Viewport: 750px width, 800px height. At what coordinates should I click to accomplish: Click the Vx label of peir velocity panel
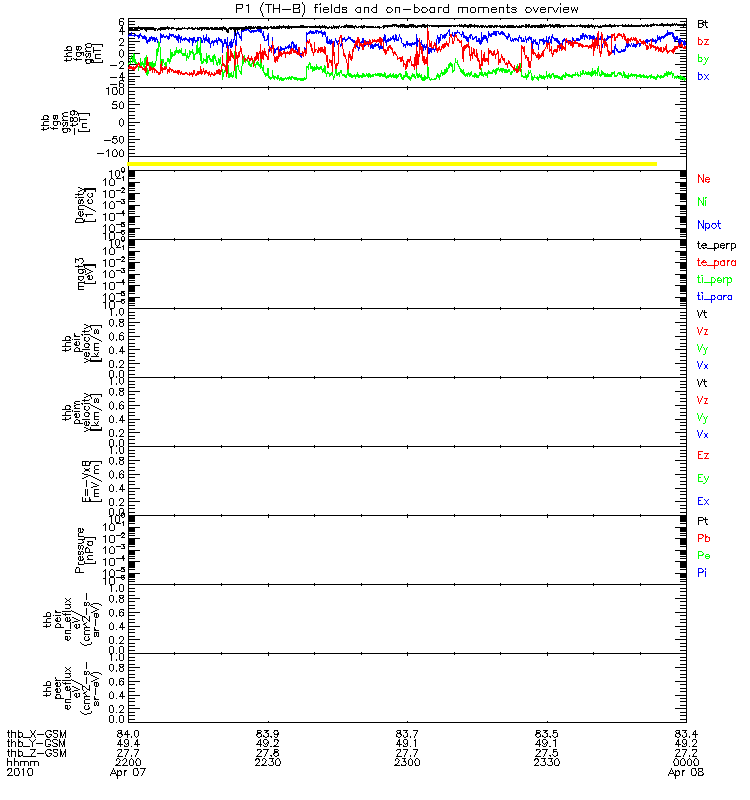[x=703, y=366]
